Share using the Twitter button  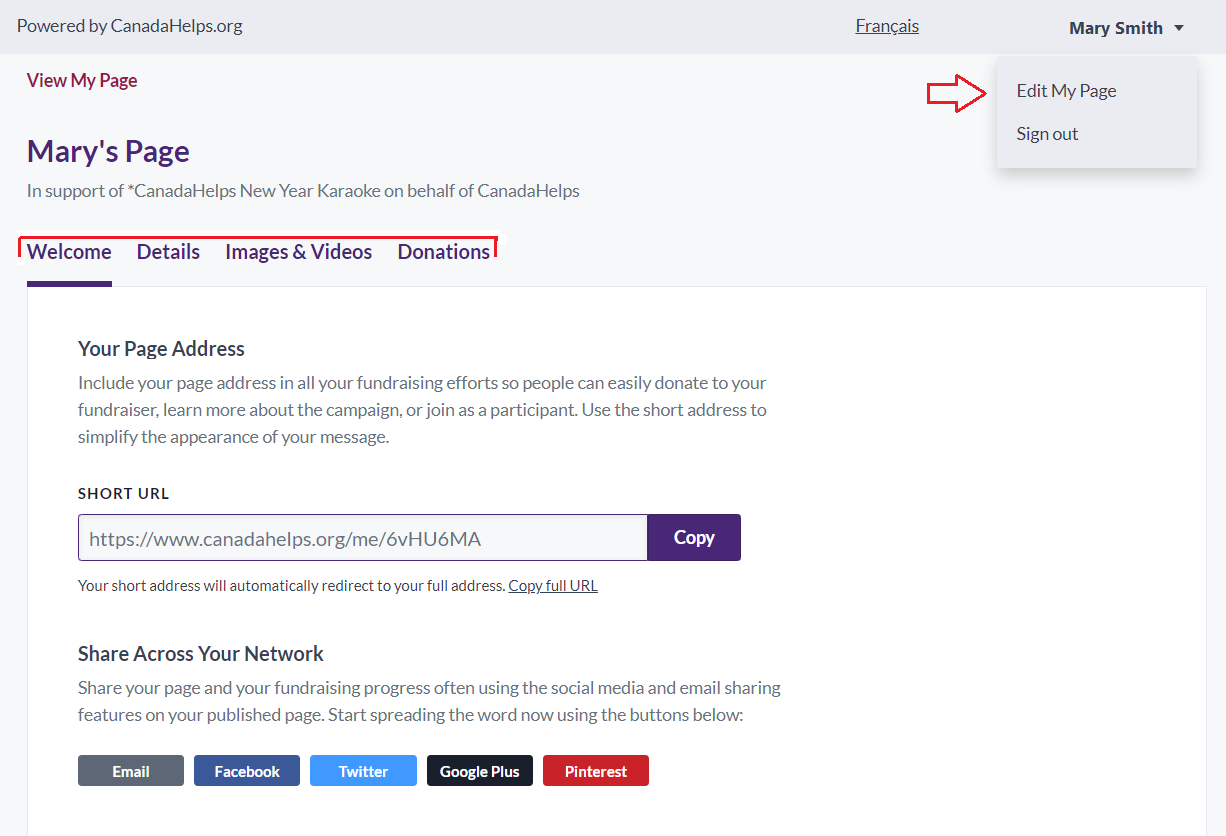pyautogui.click(x=363, y=771)
